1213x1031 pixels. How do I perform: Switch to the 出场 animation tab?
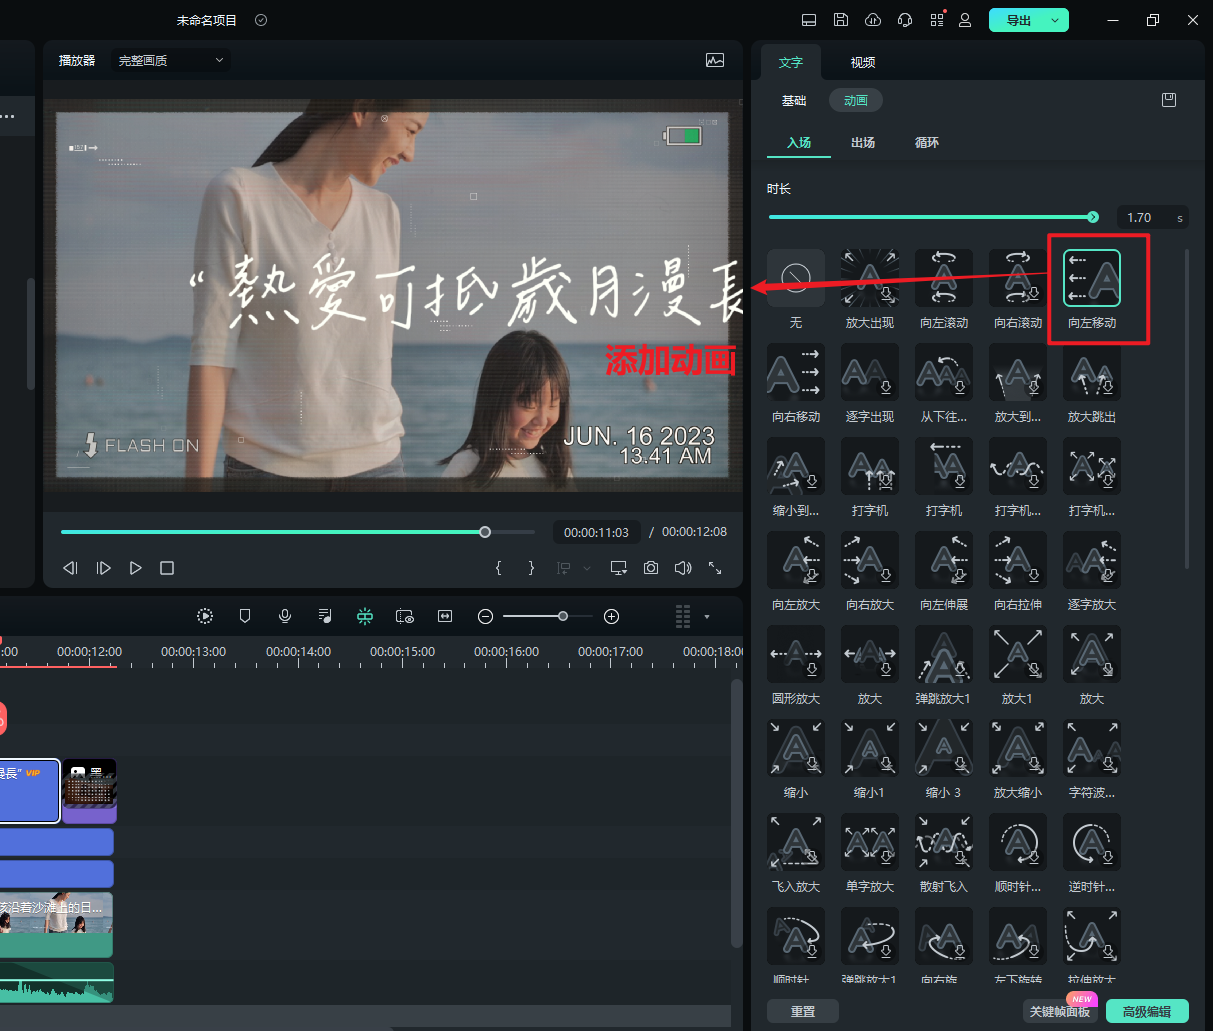click(863, 143)
